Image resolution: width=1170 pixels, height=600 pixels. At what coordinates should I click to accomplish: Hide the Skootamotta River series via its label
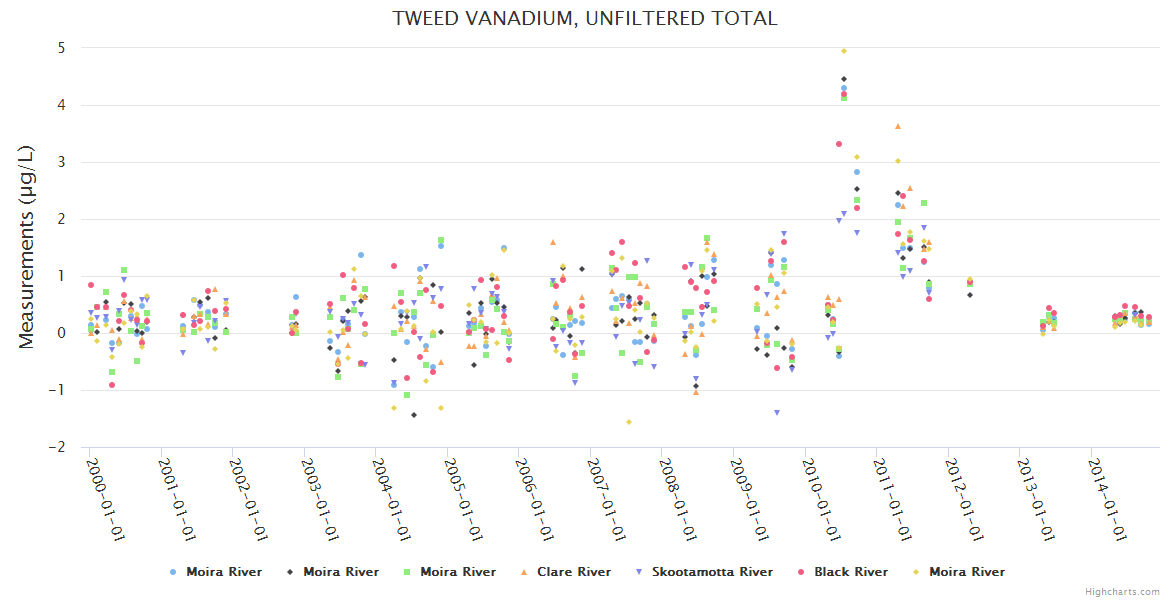tap(712, 572)
